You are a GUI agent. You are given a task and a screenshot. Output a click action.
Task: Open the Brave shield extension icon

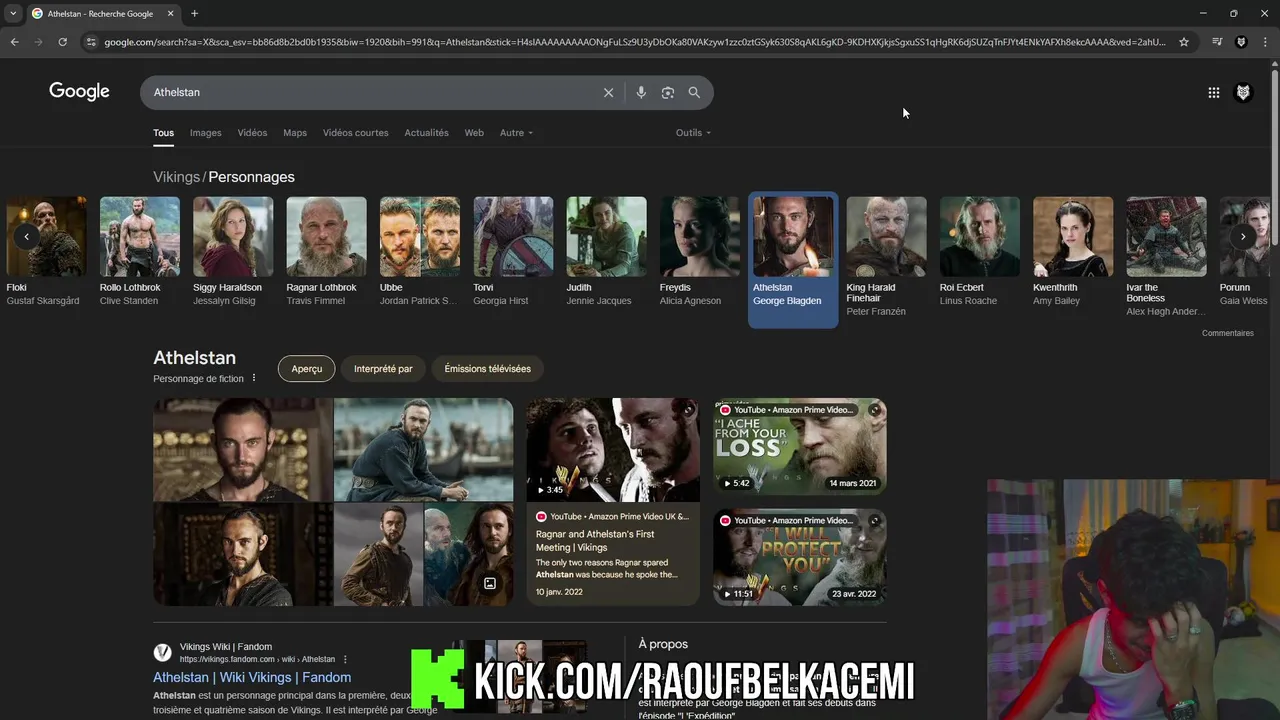1241,42
